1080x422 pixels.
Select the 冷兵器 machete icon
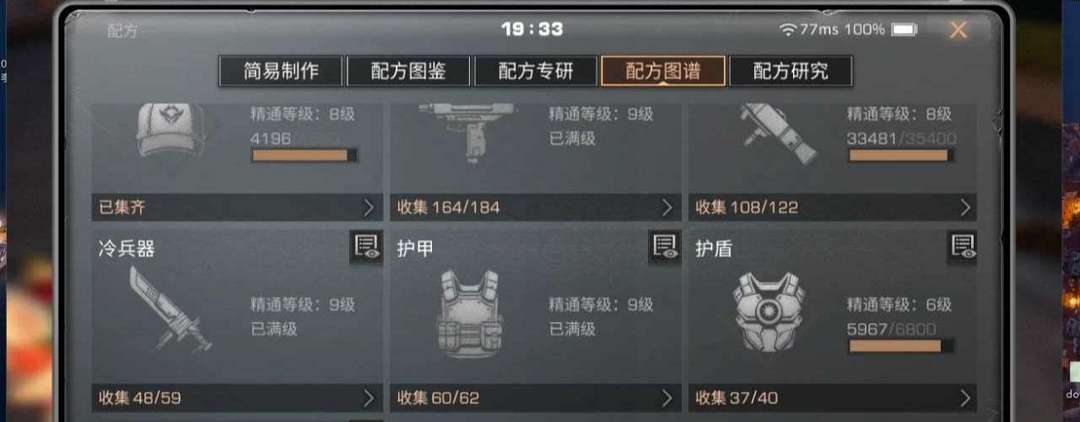pos(171,310)
